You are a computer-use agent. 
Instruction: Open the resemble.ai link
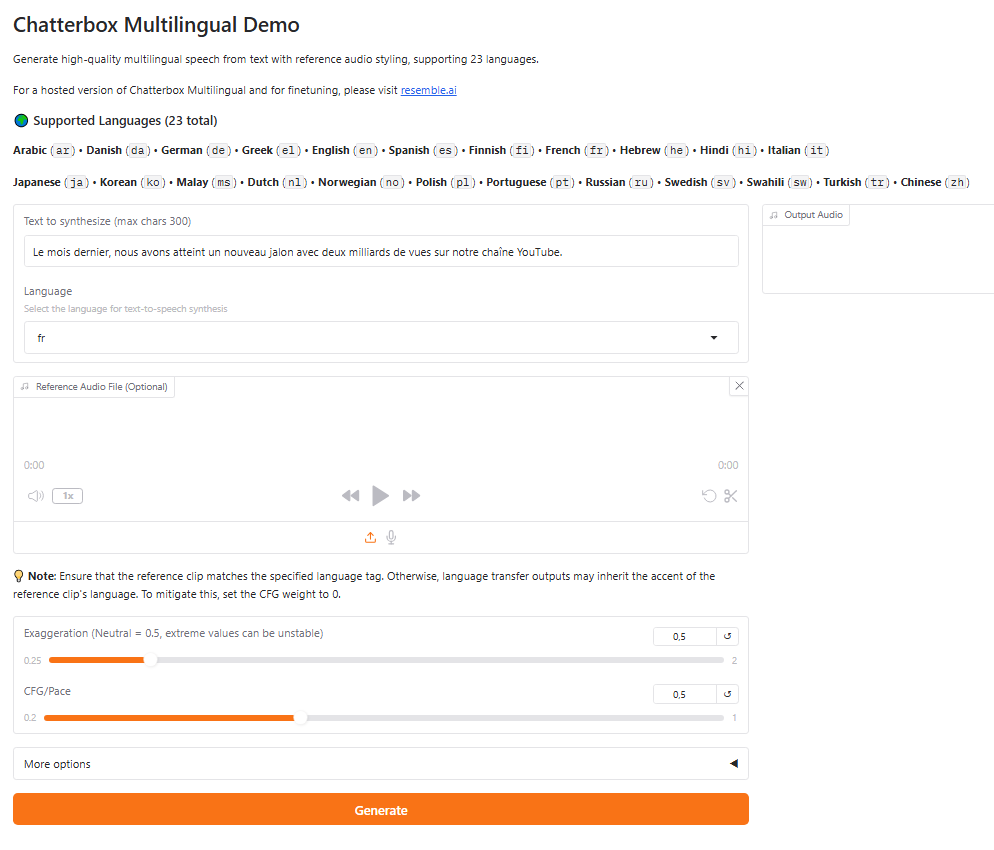click(429, 90)
